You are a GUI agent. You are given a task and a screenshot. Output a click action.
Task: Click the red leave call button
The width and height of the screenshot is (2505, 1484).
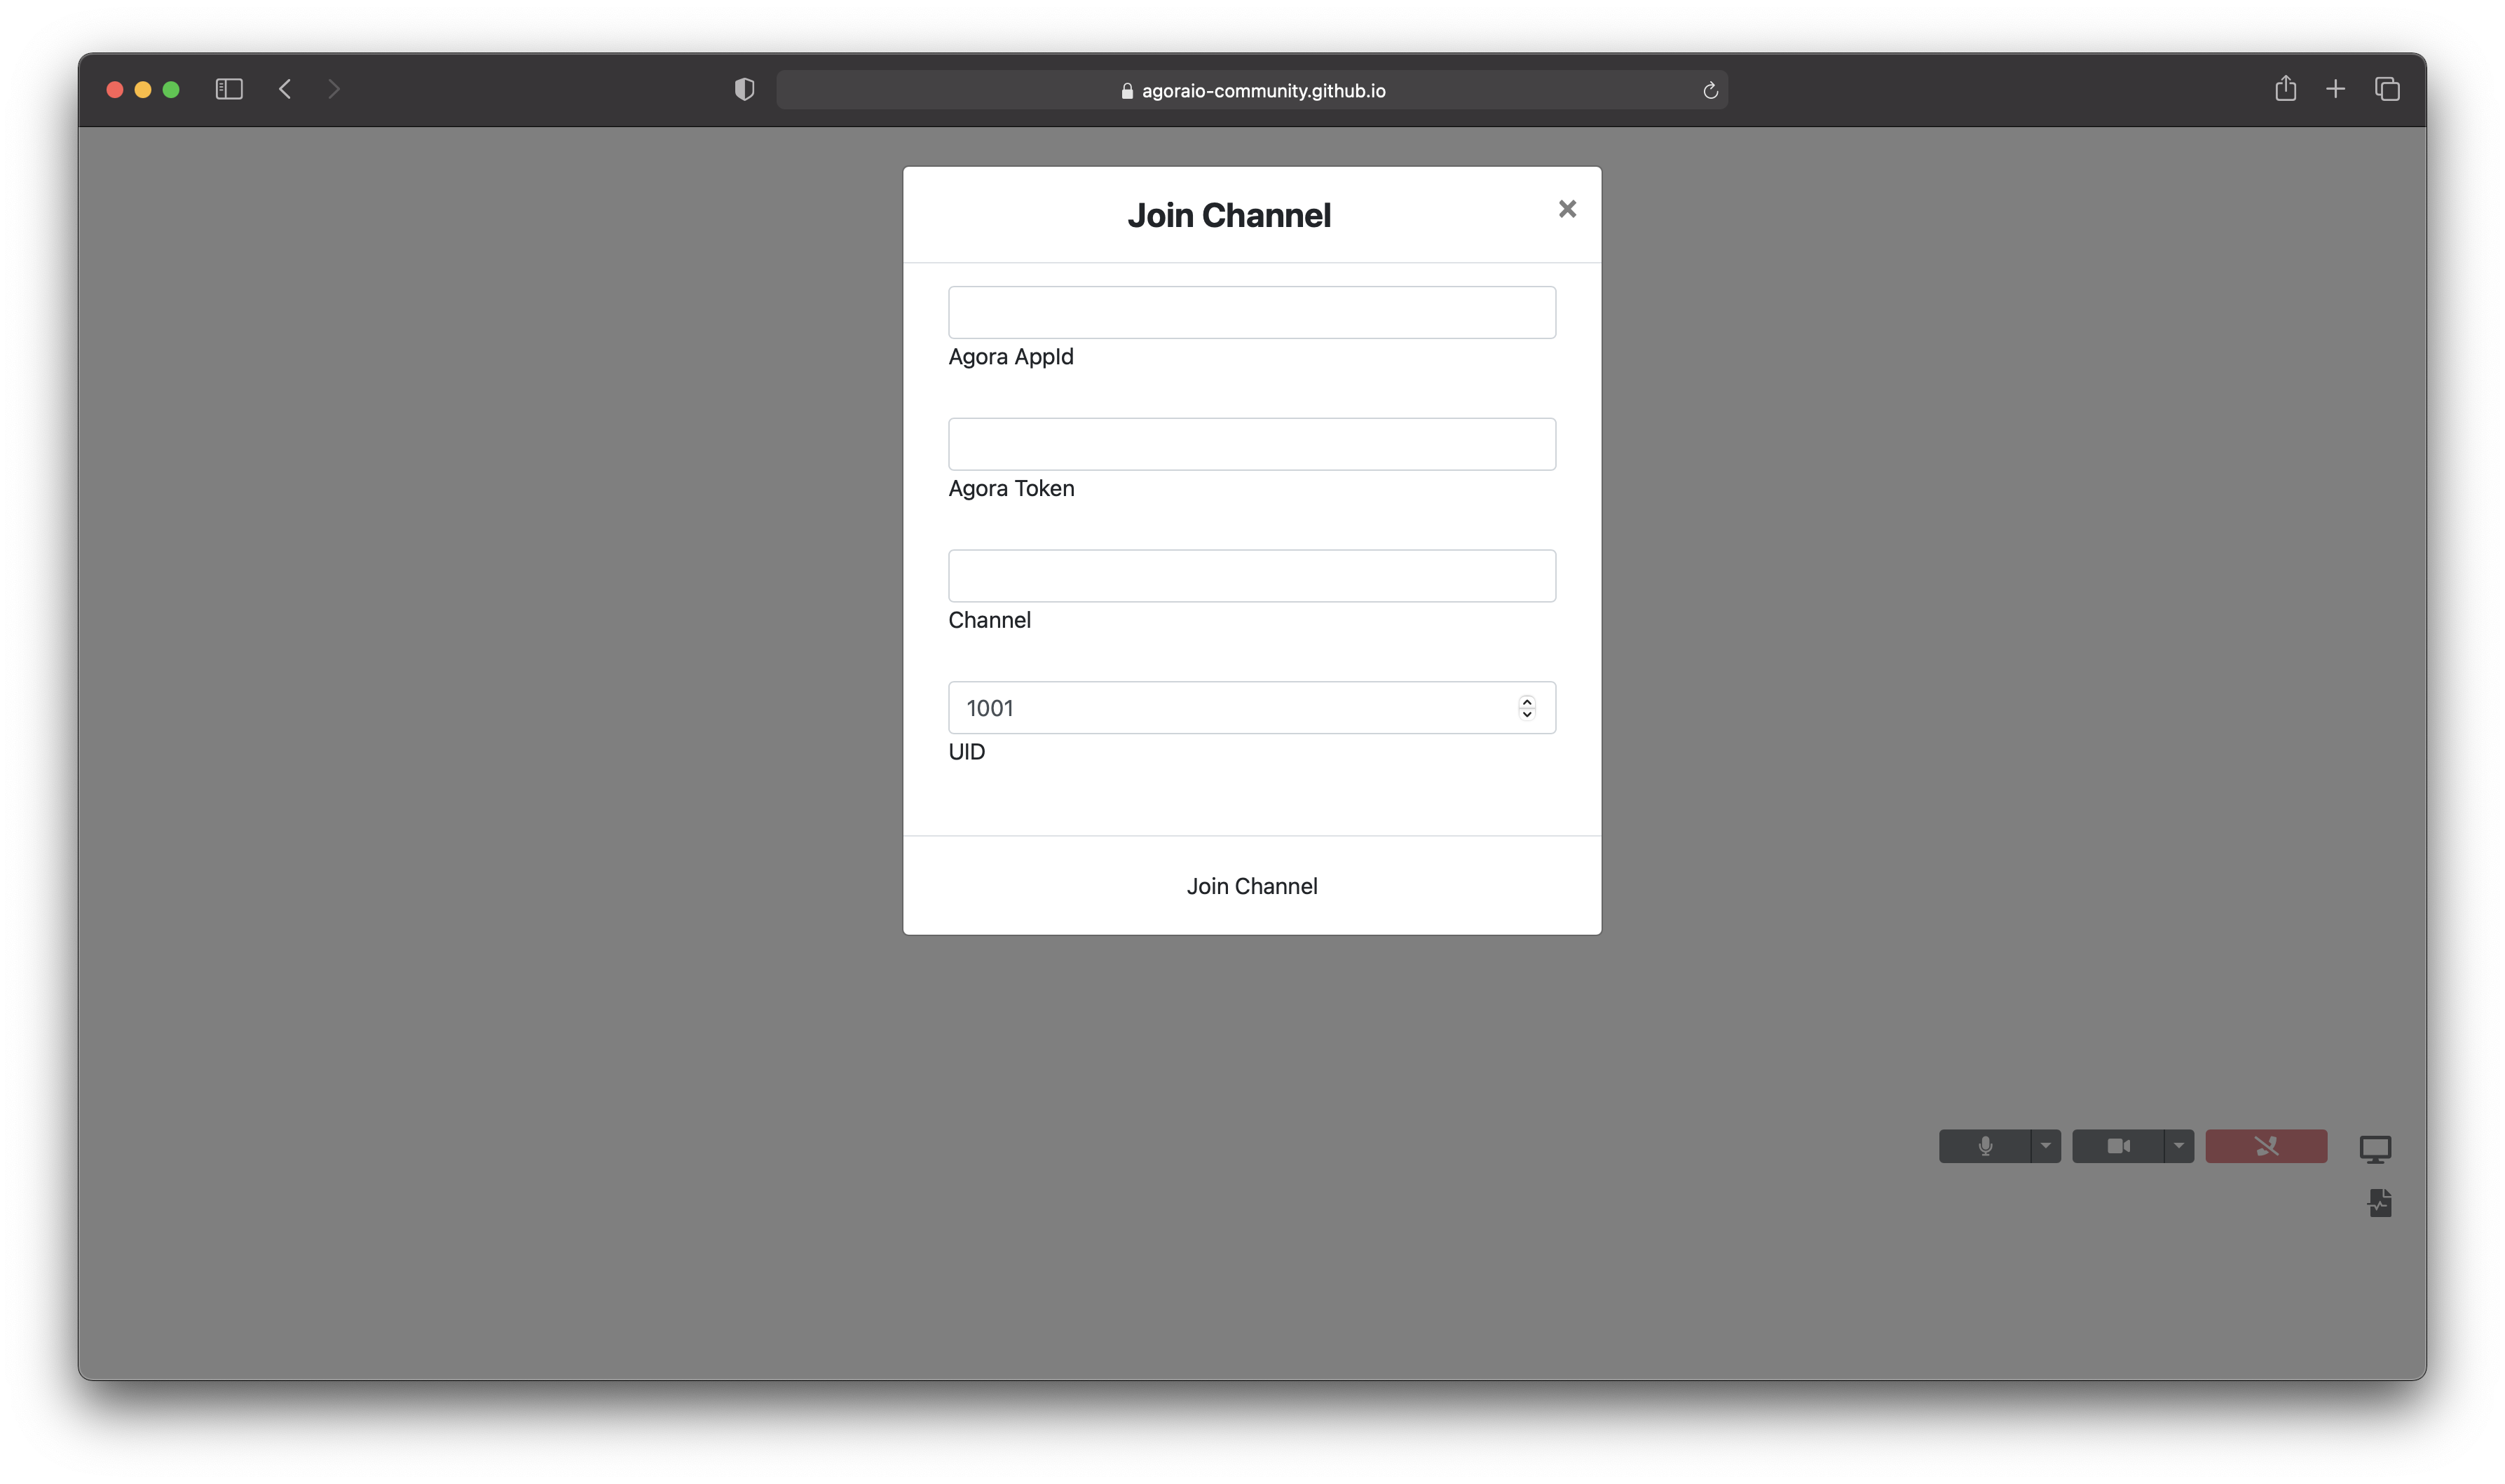click(x=2266, y=1146)
